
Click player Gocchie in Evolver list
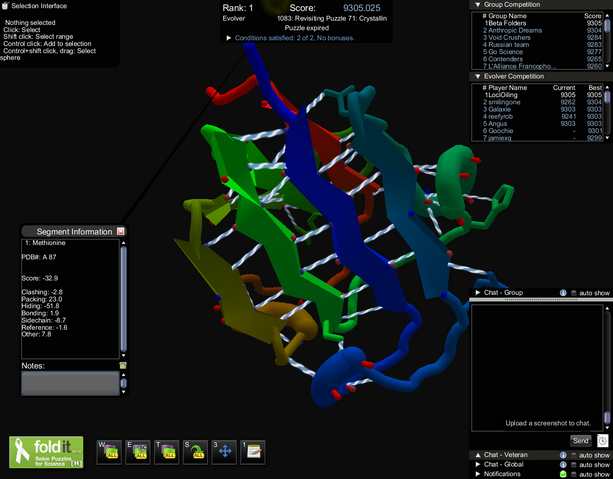click(500, 131)
